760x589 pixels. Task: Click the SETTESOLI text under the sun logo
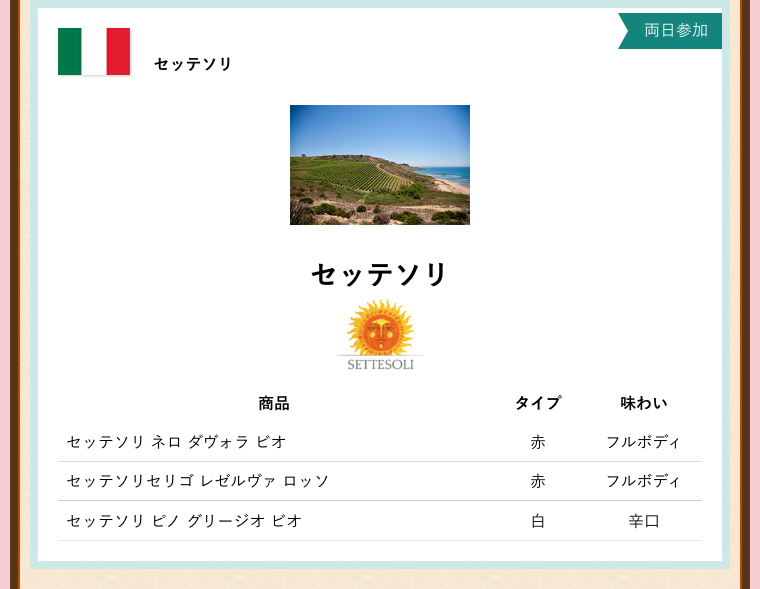(380, 365)
